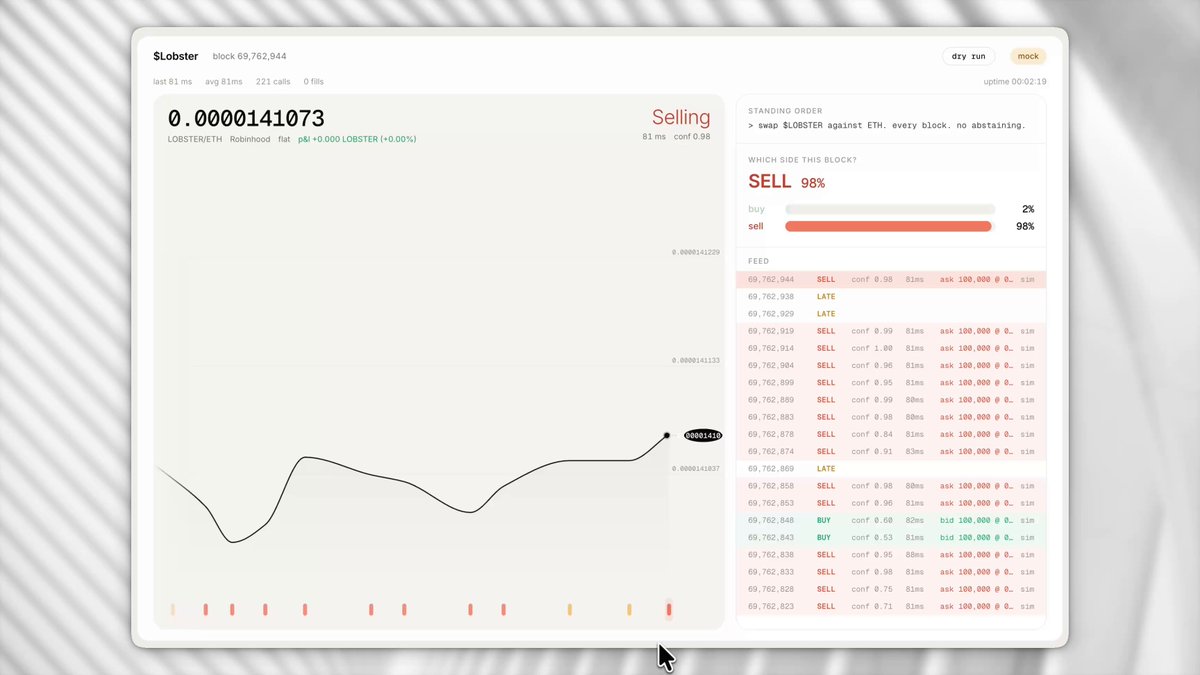
Task: Click the 0.0000141037 chart axis label
Action: click(x=696, y=469)
